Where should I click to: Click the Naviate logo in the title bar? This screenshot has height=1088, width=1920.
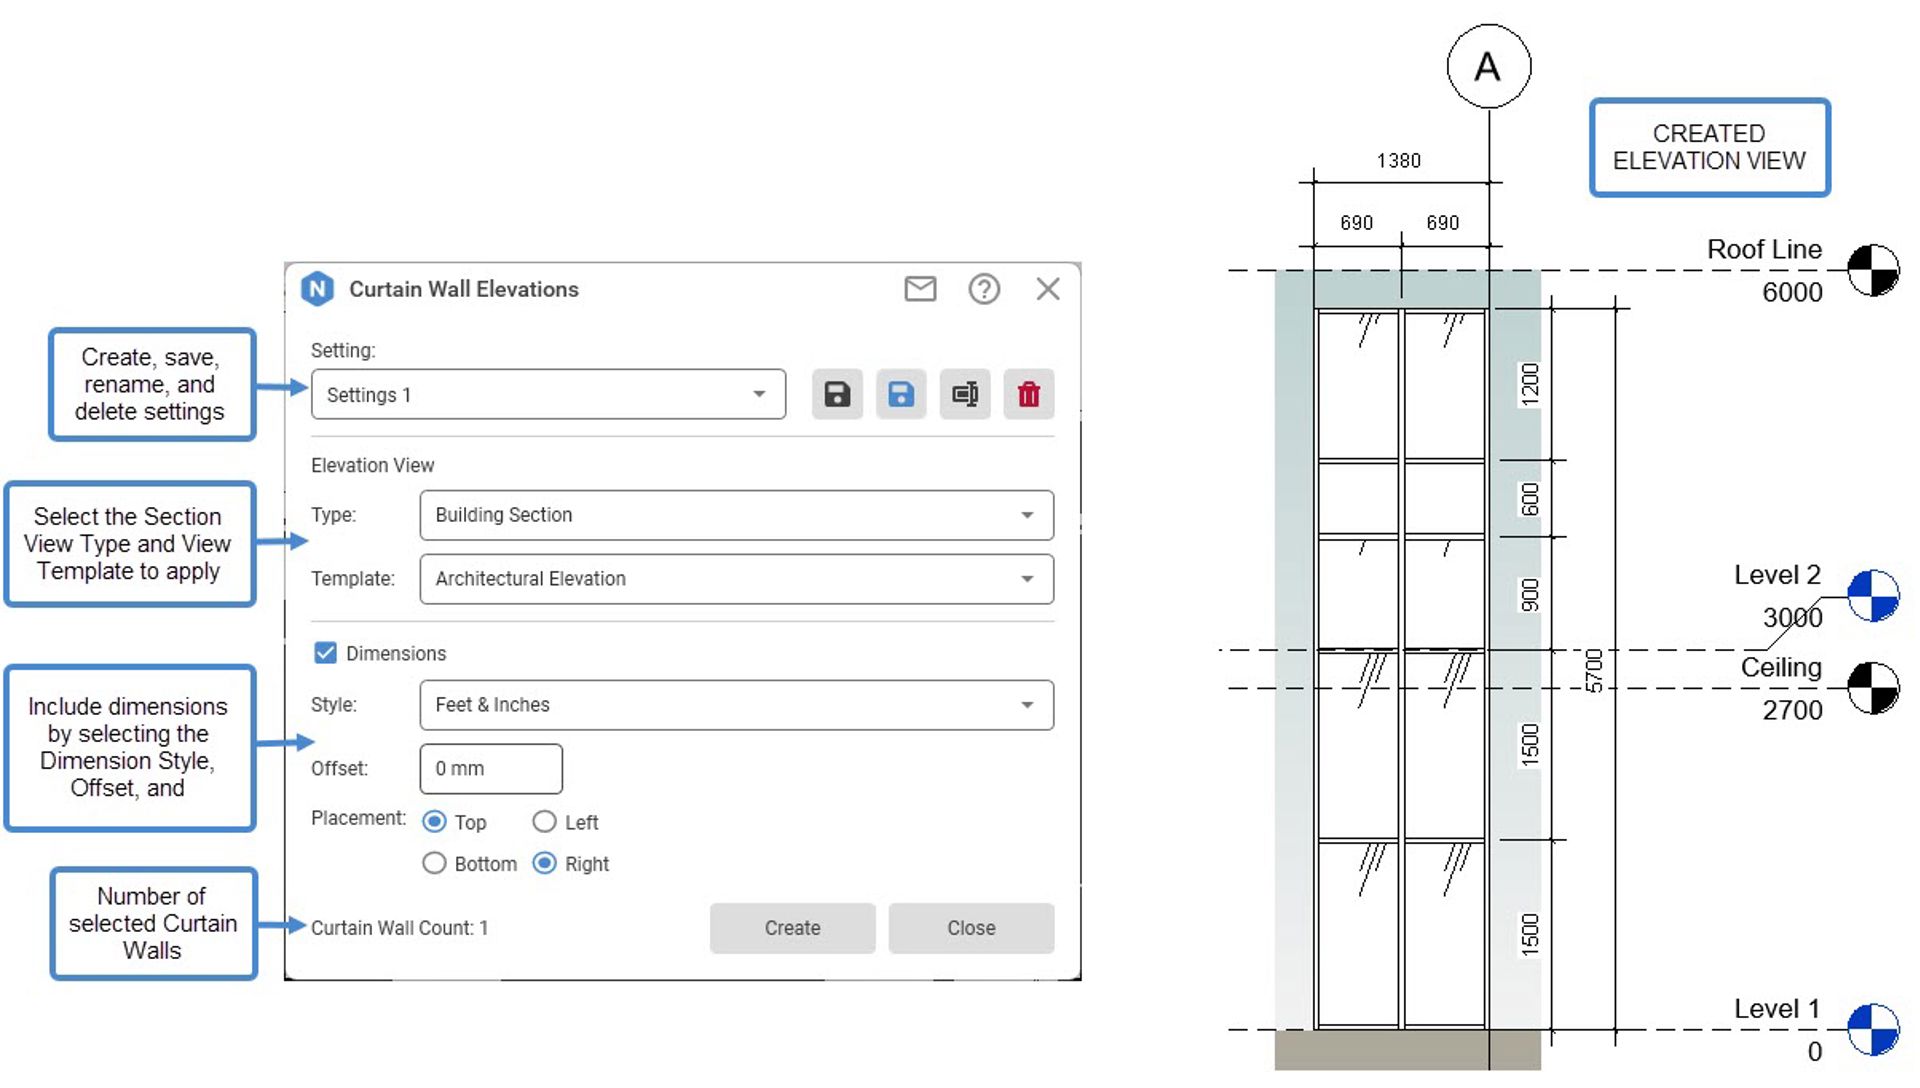point(319,289)
